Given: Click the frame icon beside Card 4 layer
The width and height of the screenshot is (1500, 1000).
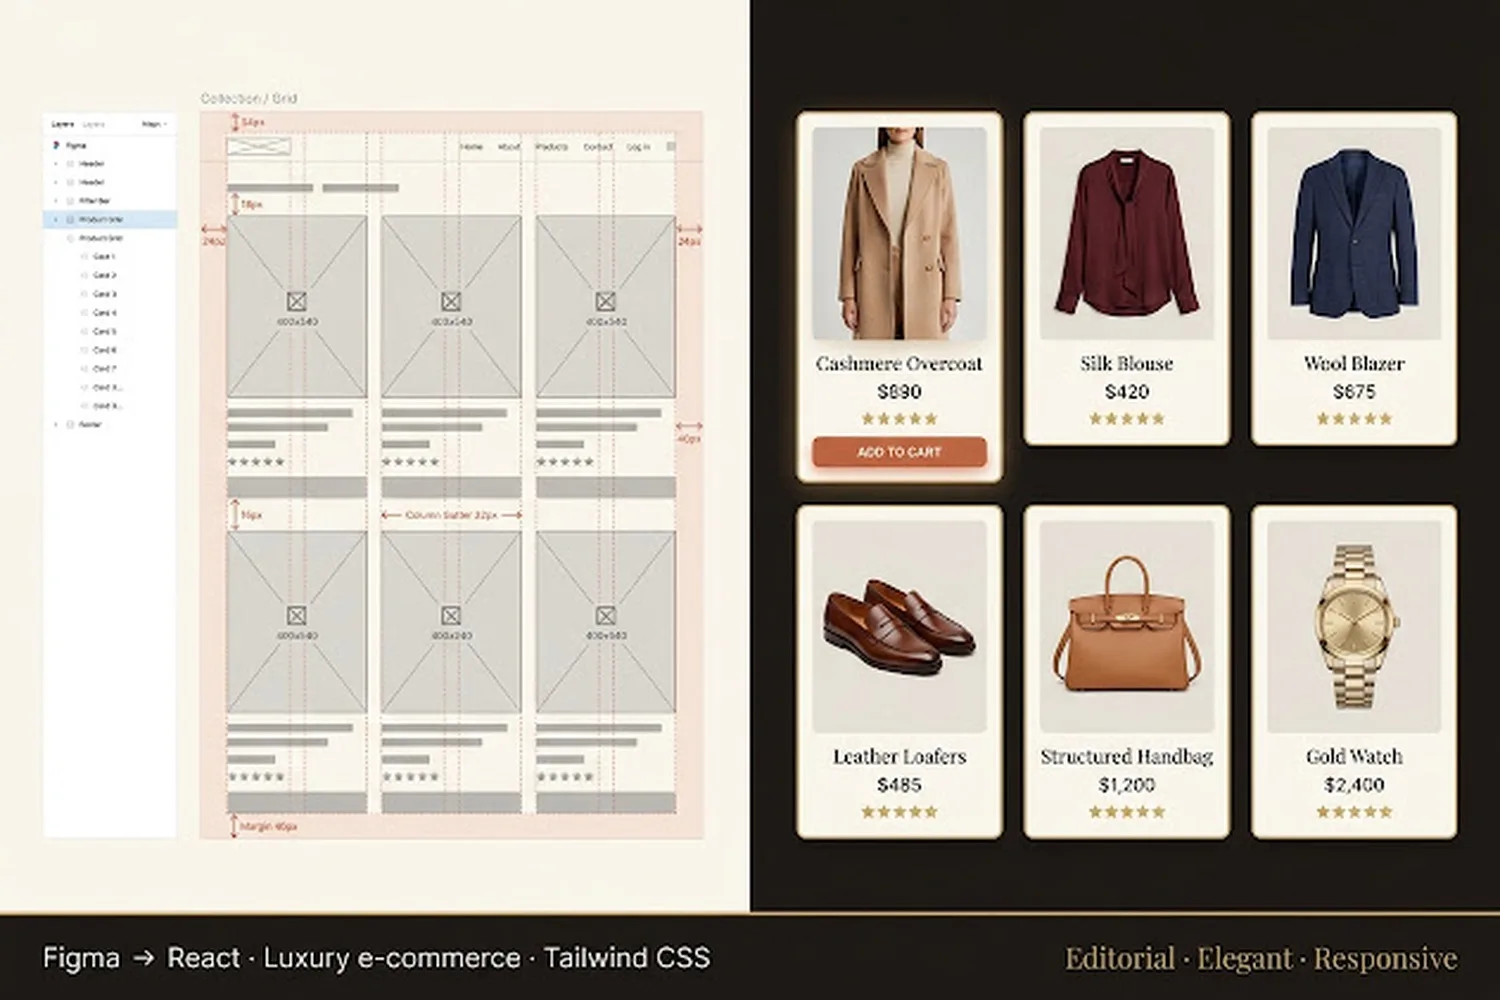Looking at the screenshot, I should pos(84,313).
